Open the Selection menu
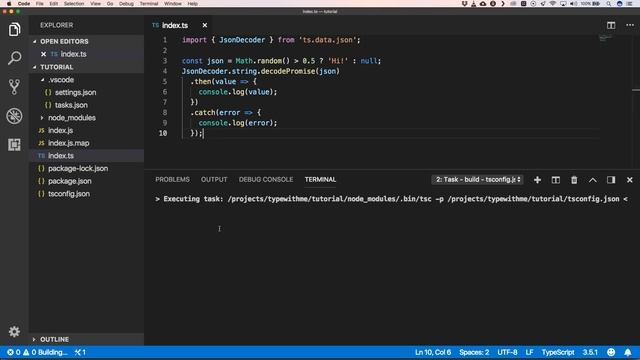The height and width of the screenshot is (360, 640). tap(74, 4)
